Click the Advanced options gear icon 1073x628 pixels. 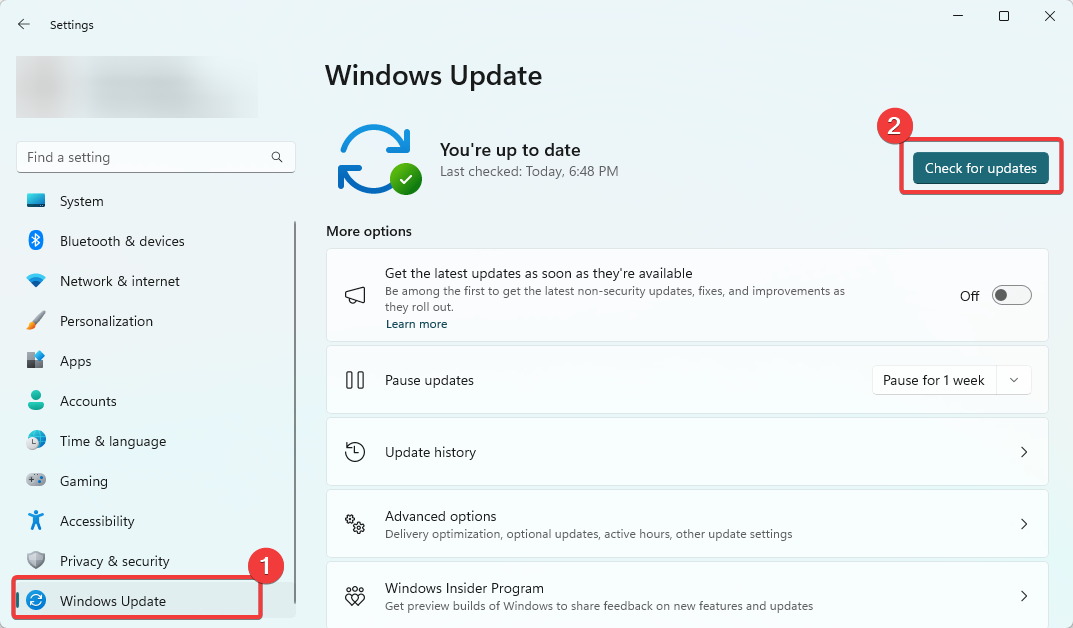point(356,524)
